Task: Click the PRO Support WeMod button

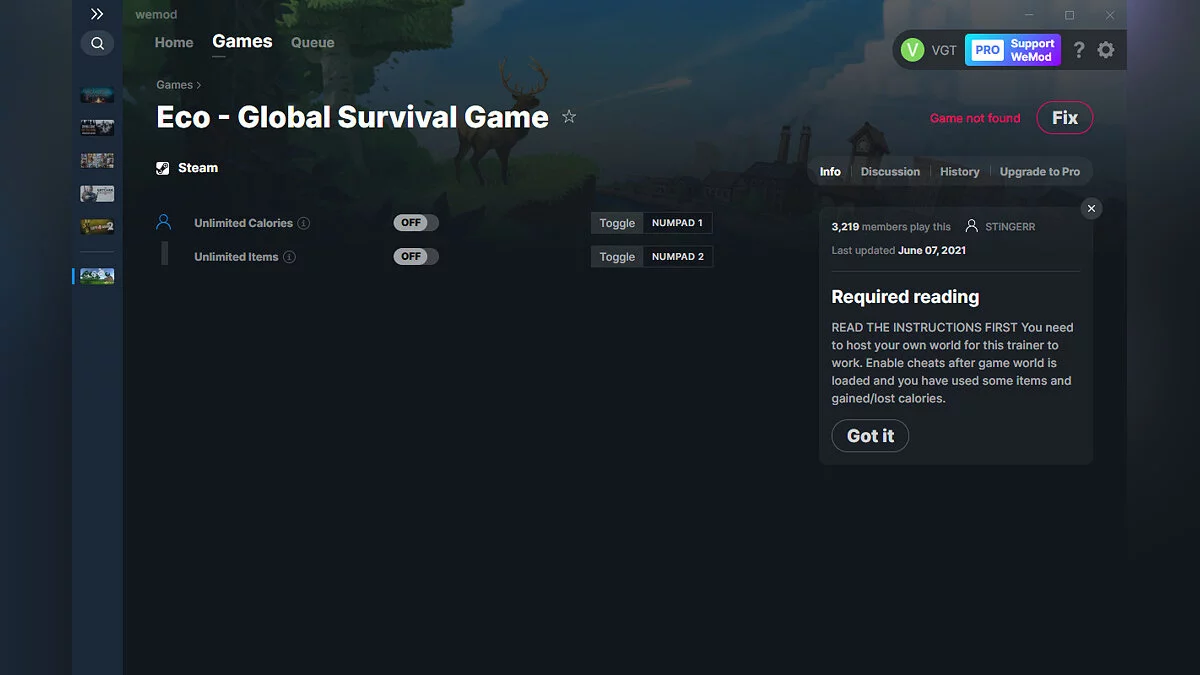Action: 1013,50
